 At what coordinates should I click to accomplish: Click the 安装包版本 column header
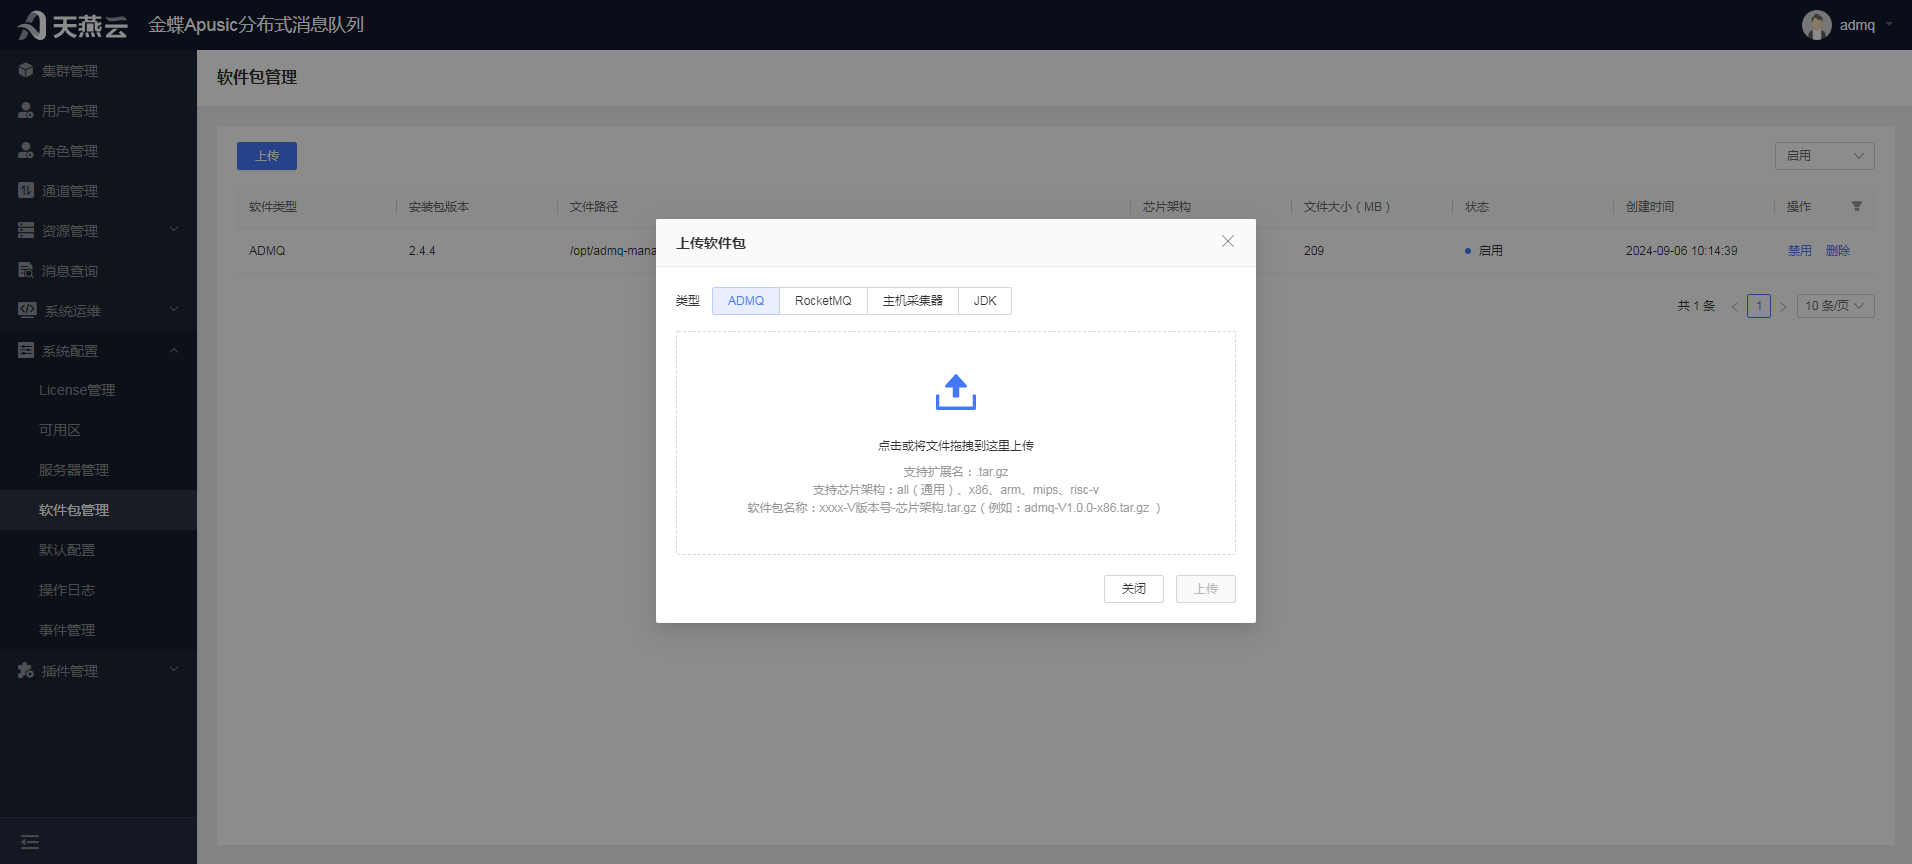[x=439, y=207]
